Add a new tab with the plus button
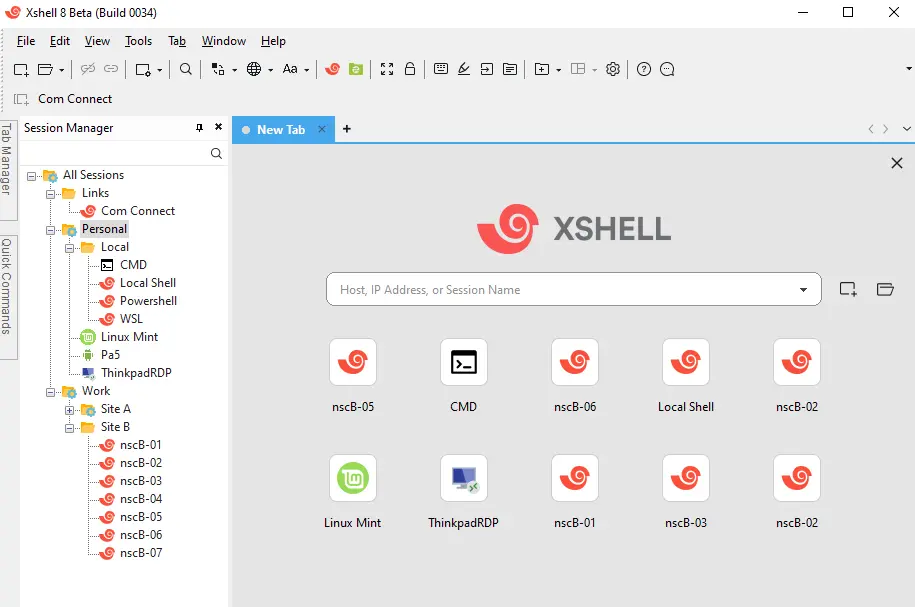 tap(347, 129)
